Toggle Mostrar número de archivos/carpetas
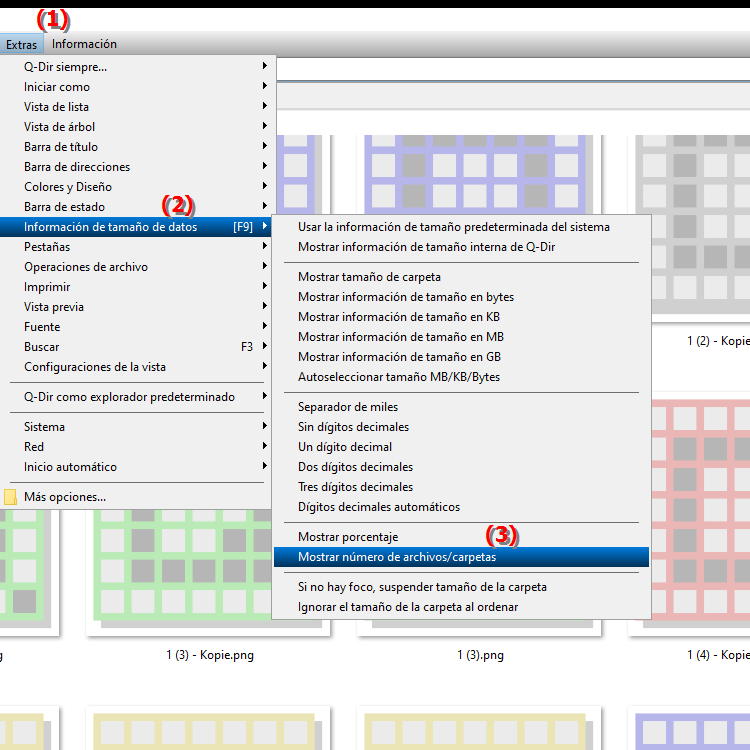 coord(461,557)
